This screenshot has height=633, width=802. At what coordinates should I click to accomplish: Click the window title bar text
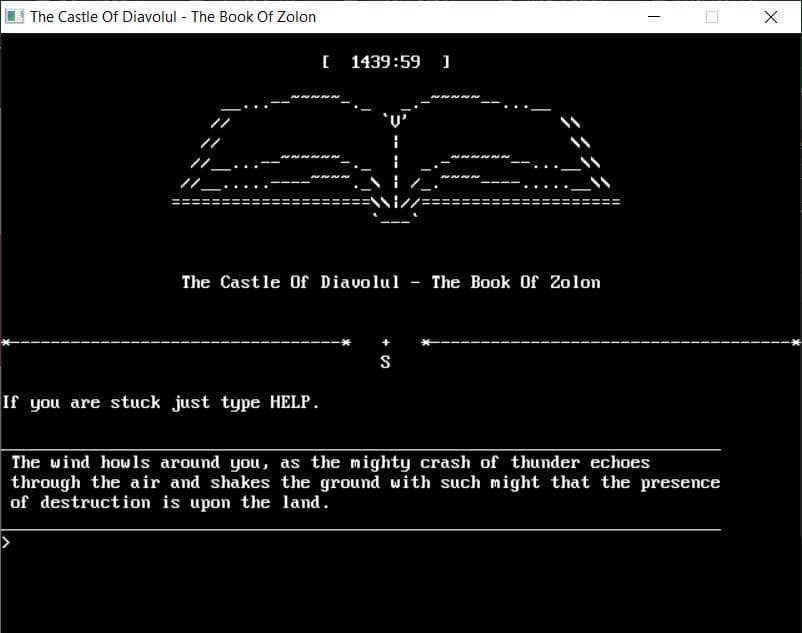click(x=173, y=17)
